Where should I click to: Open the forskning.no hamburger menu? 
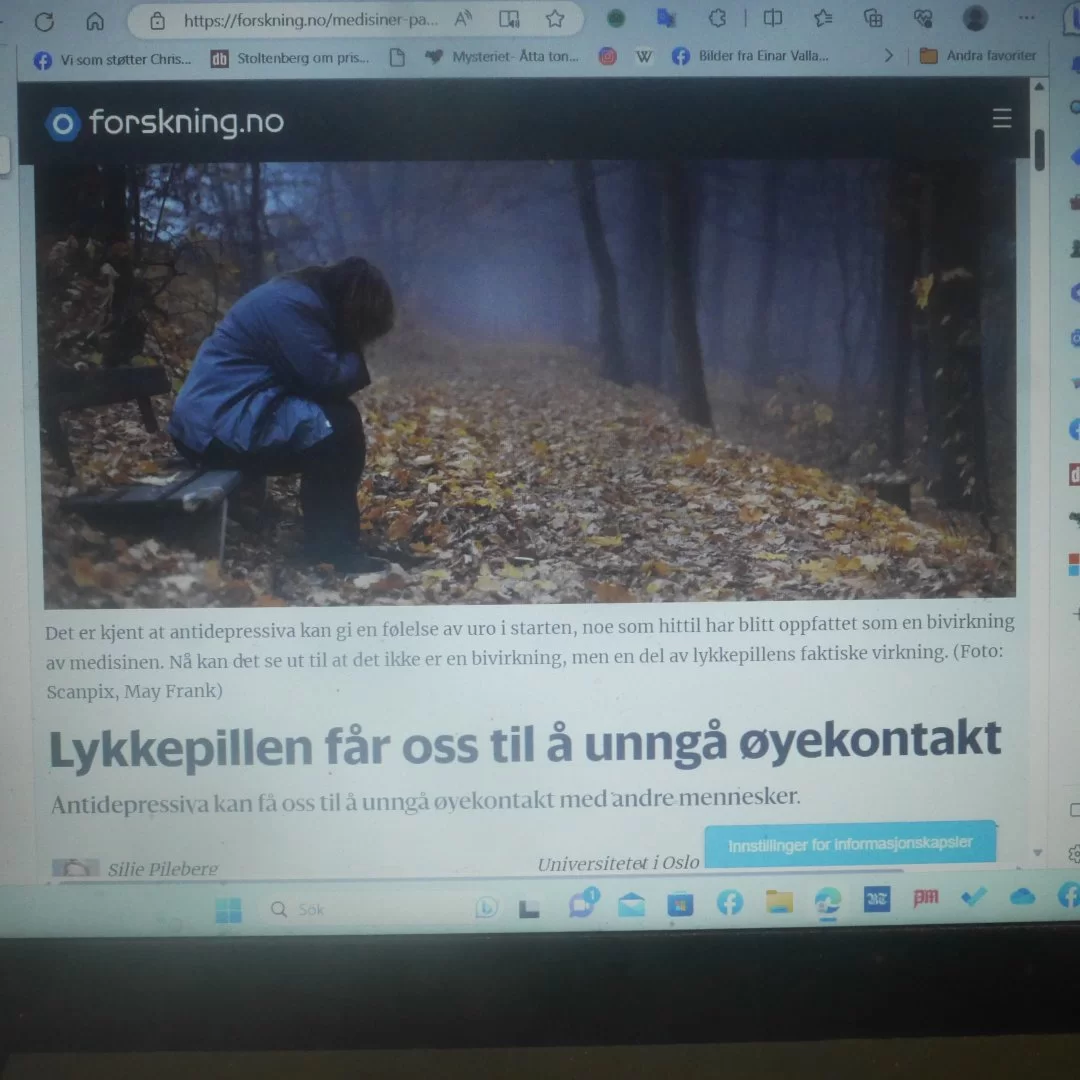(x=1001, y=120)
